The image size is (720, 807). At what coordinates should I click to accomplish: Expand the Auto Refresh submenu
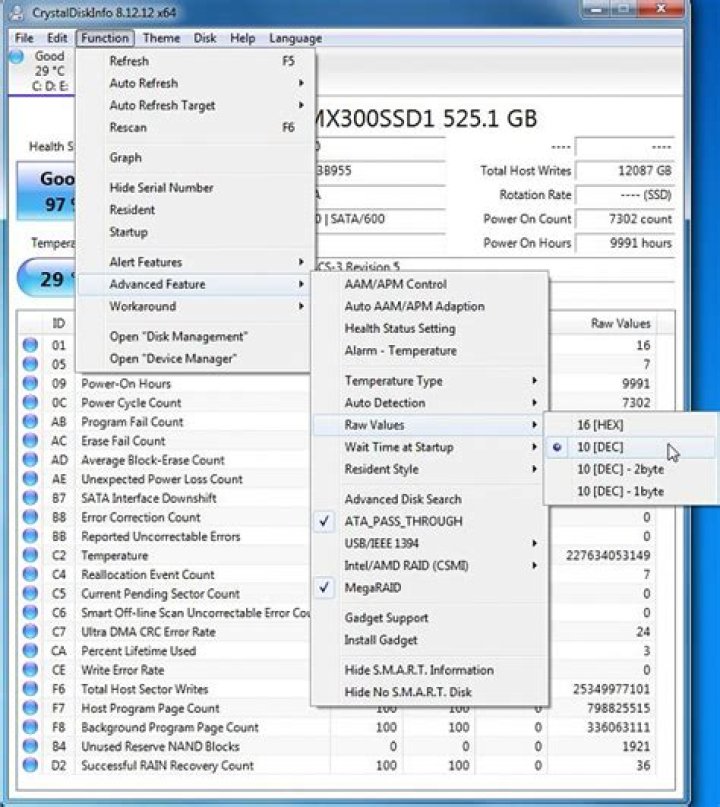[x=195, y=83]
